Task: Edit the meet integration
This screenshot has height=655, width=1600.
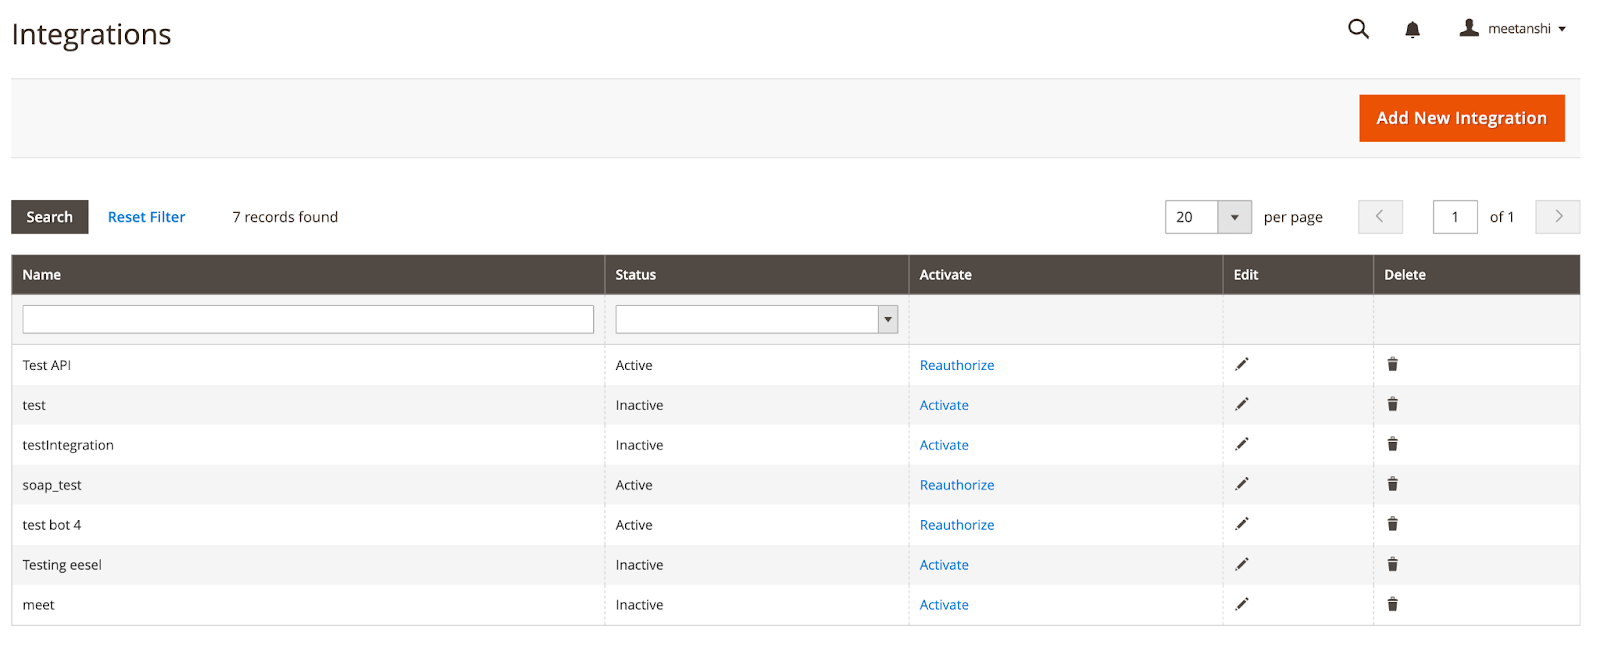Action: 1241,605
